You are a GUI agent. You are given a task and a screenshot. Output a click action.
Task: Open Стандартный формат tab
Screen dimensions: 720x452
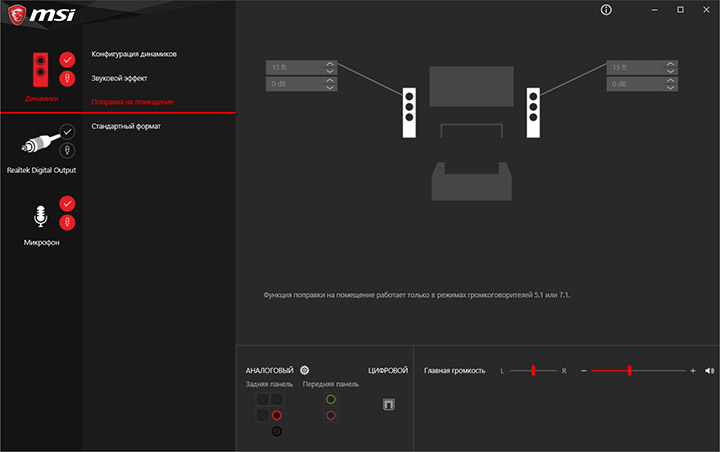pos(126,126)
